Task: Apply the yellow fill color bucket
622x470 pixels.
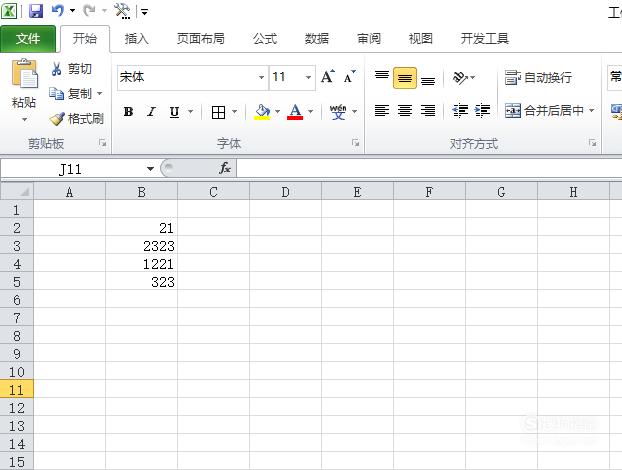Action: pyautogui.click(x=262, y=112)
